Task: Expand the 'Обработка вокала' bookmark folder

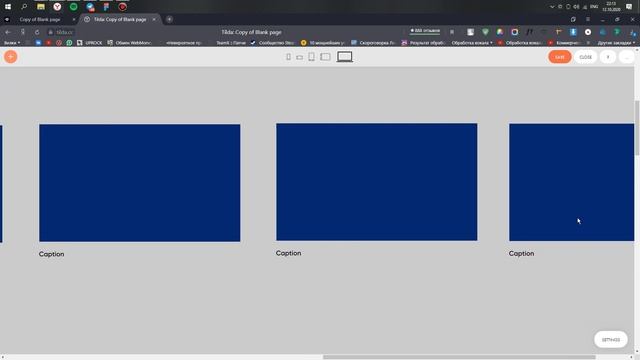Action: click(472, 42)
